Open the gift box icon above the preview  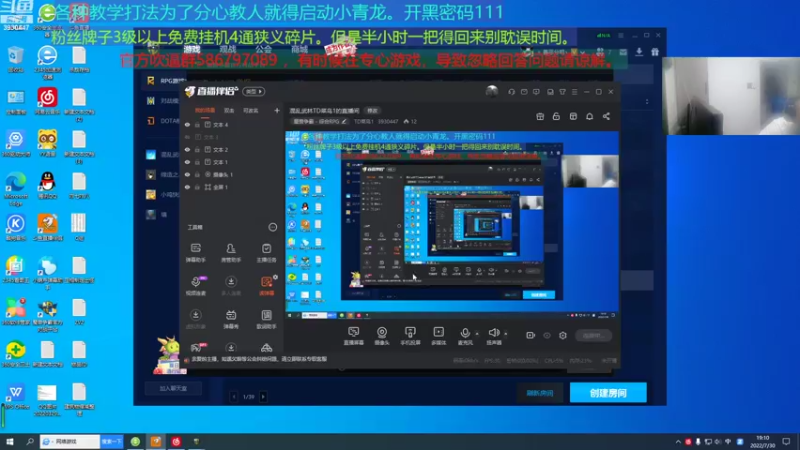pos(540,116)
